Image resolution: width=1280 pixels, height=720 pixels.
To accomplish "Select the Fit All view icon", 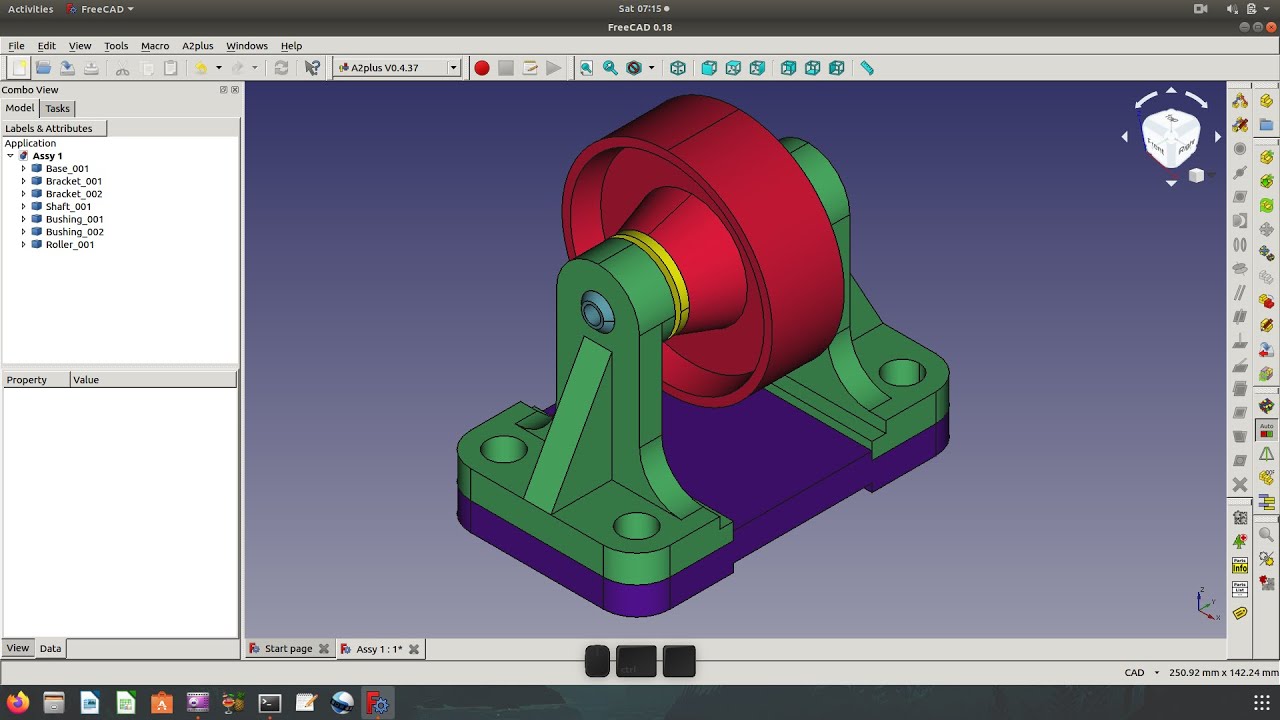I will 585,68.
